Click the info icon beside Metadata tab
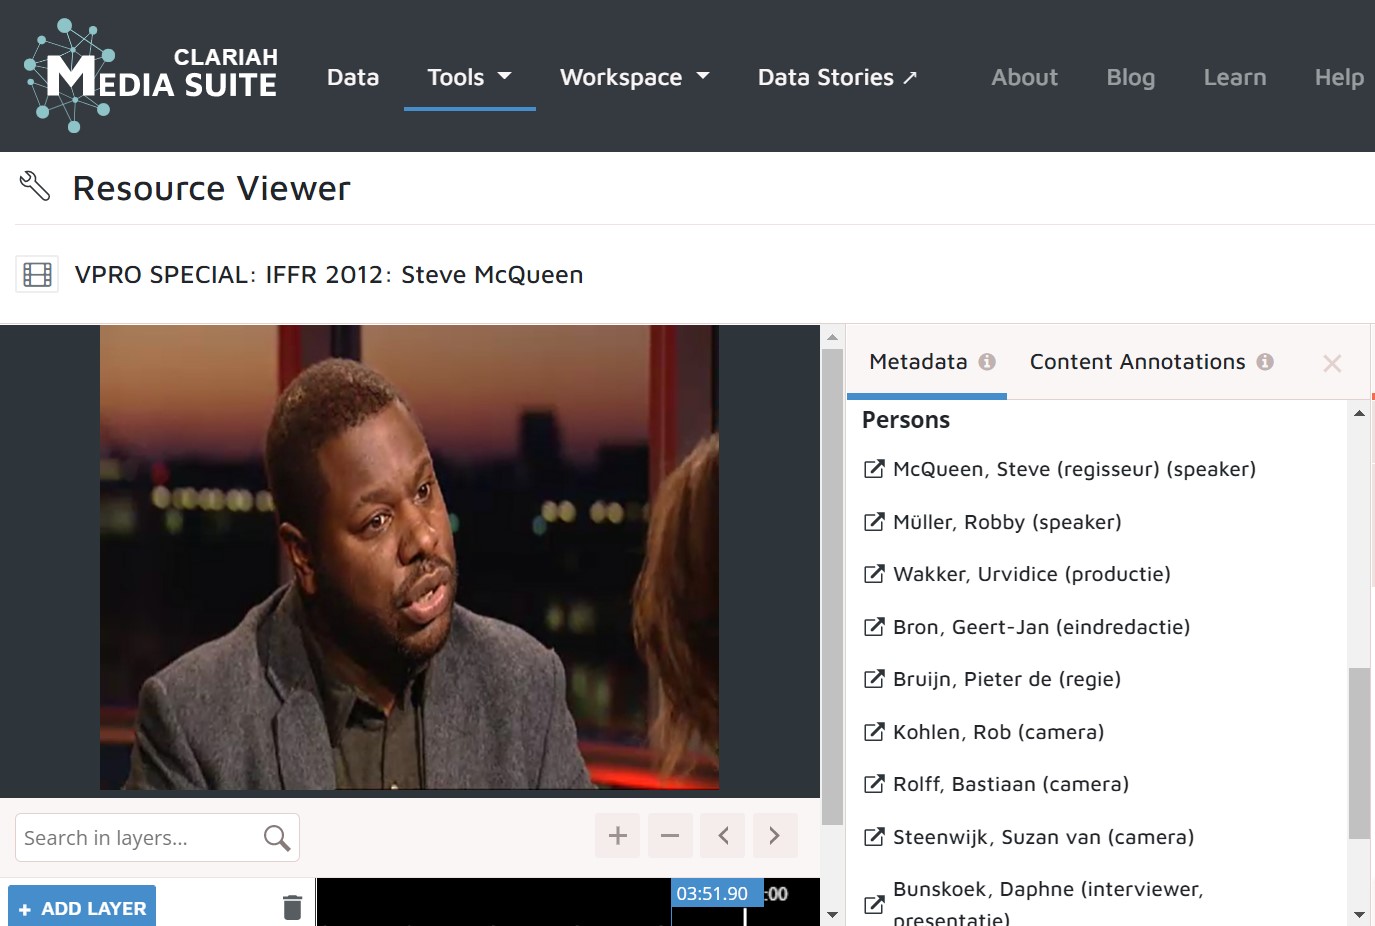The height and width of the screenshot is (926, 1375). [987, 362]
